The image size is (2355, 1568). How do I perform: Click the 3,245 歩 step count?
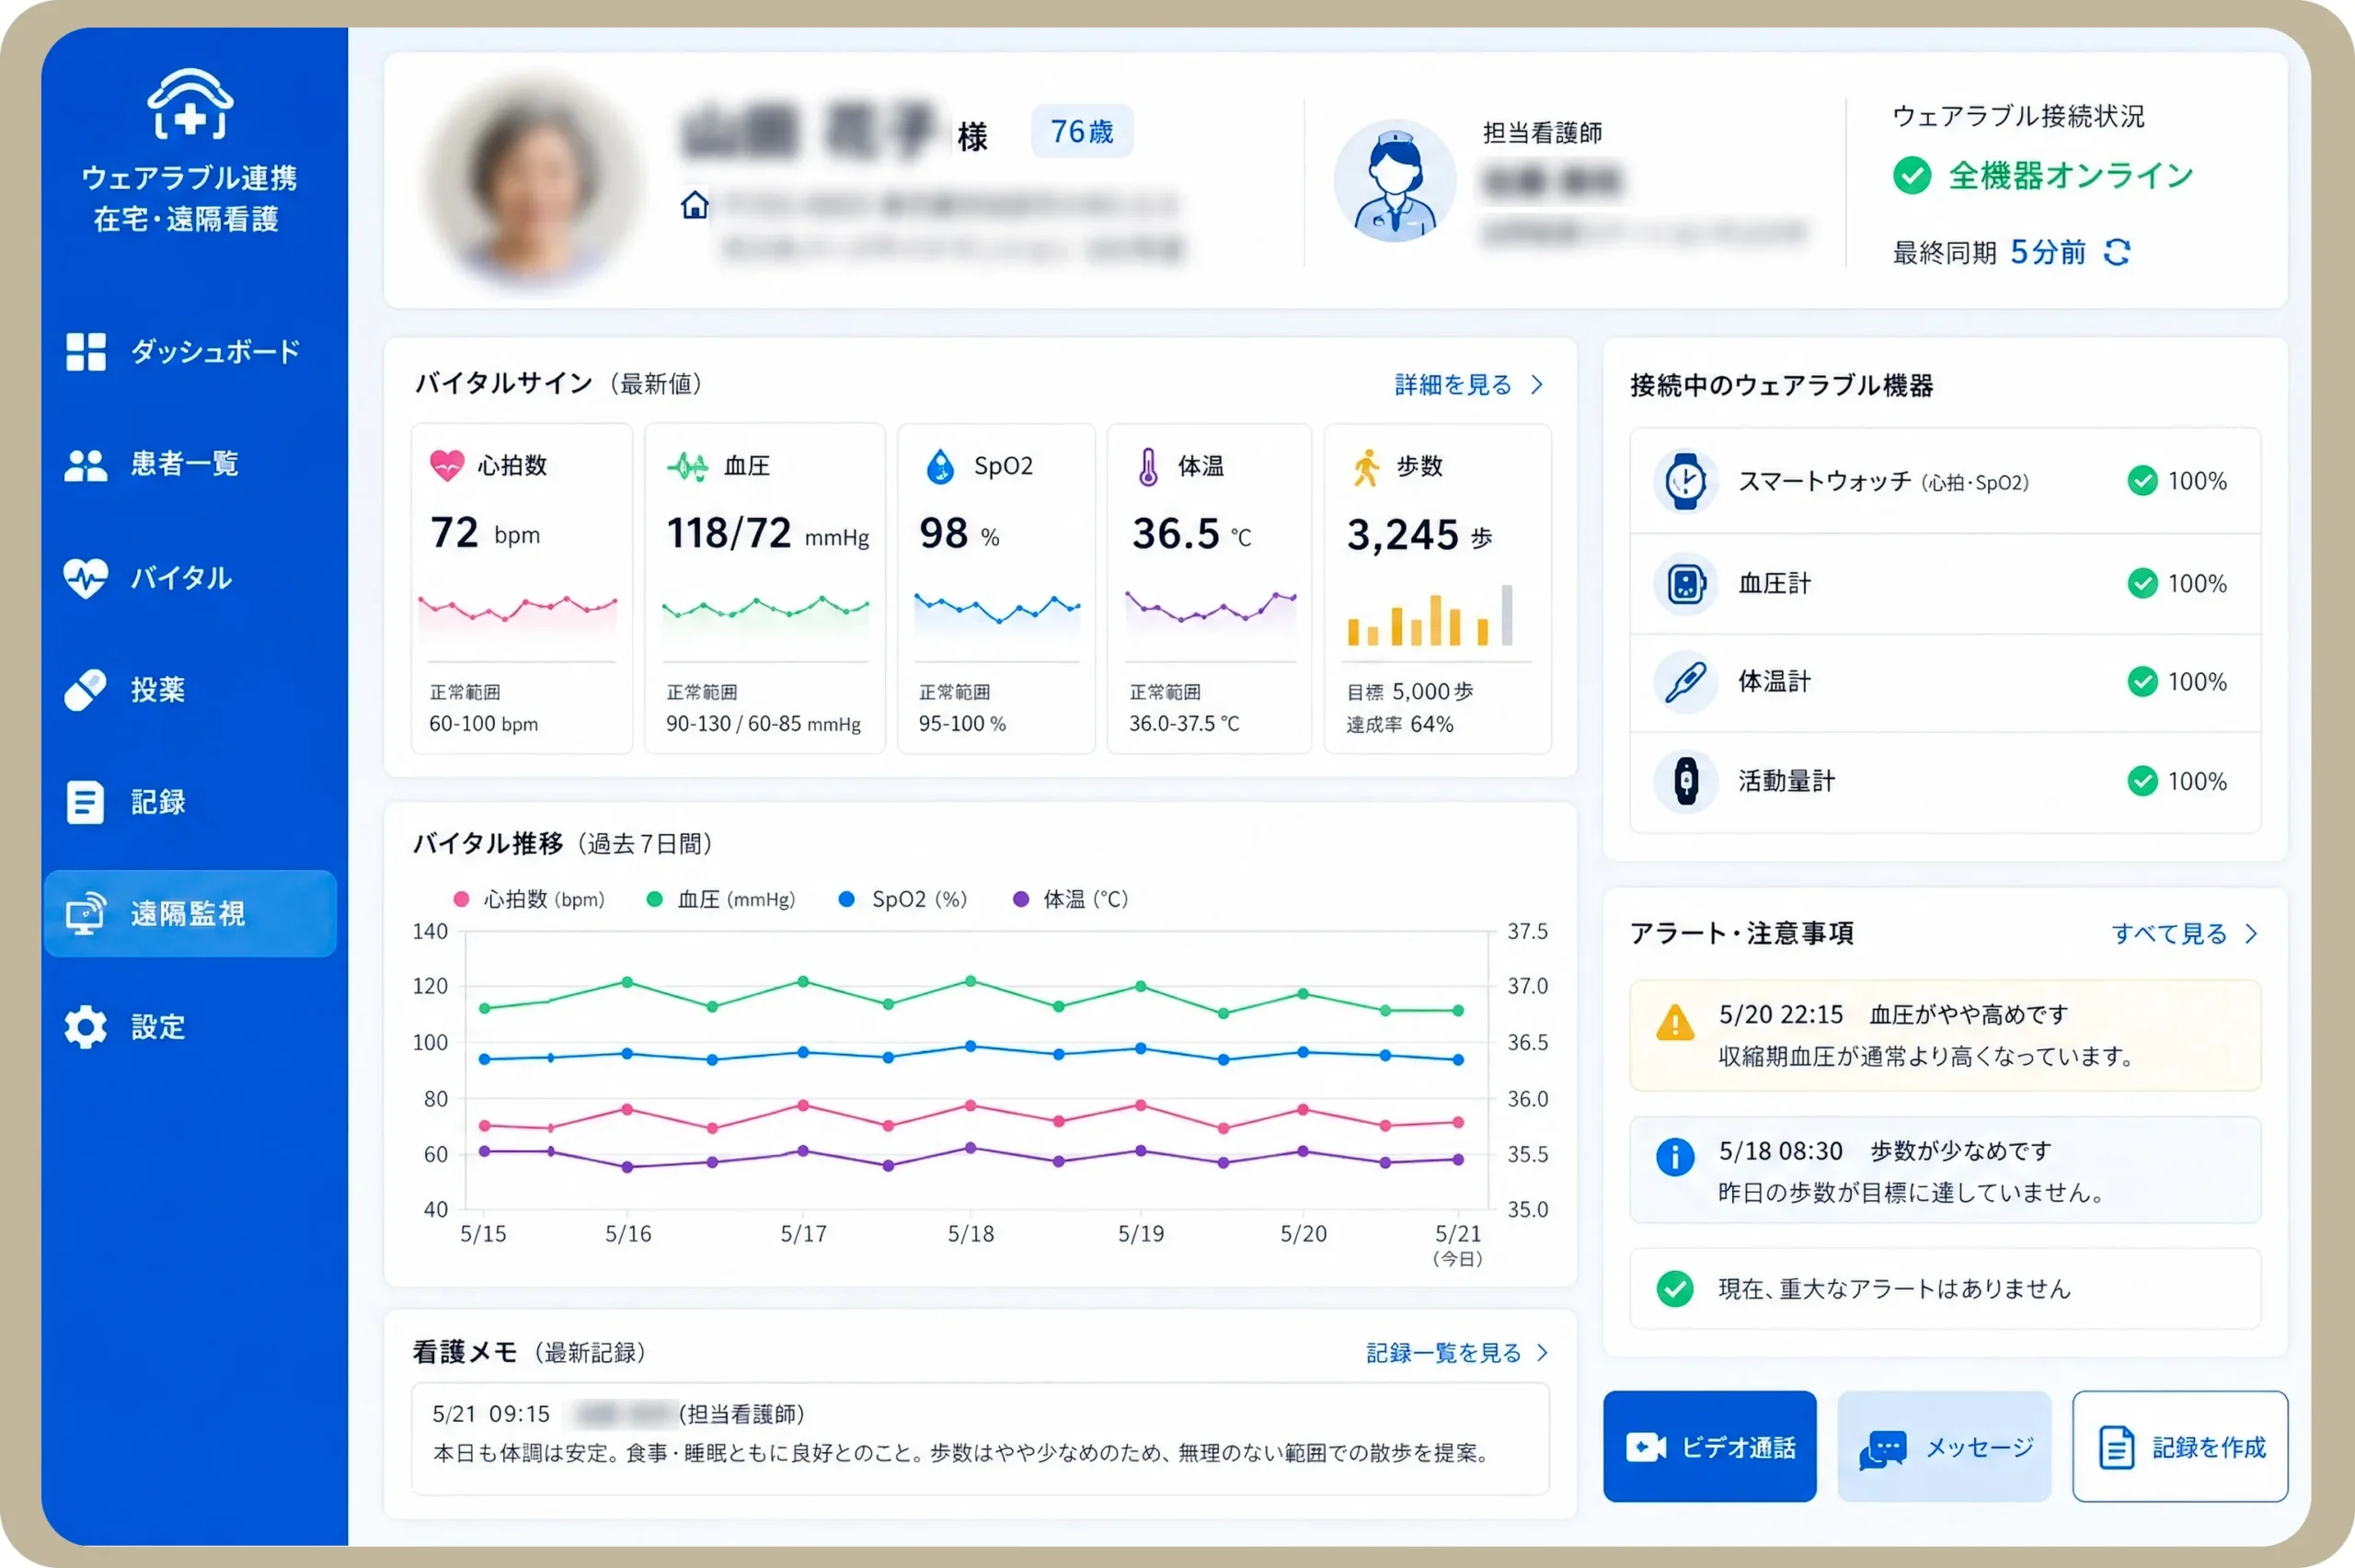[1419, 535]
